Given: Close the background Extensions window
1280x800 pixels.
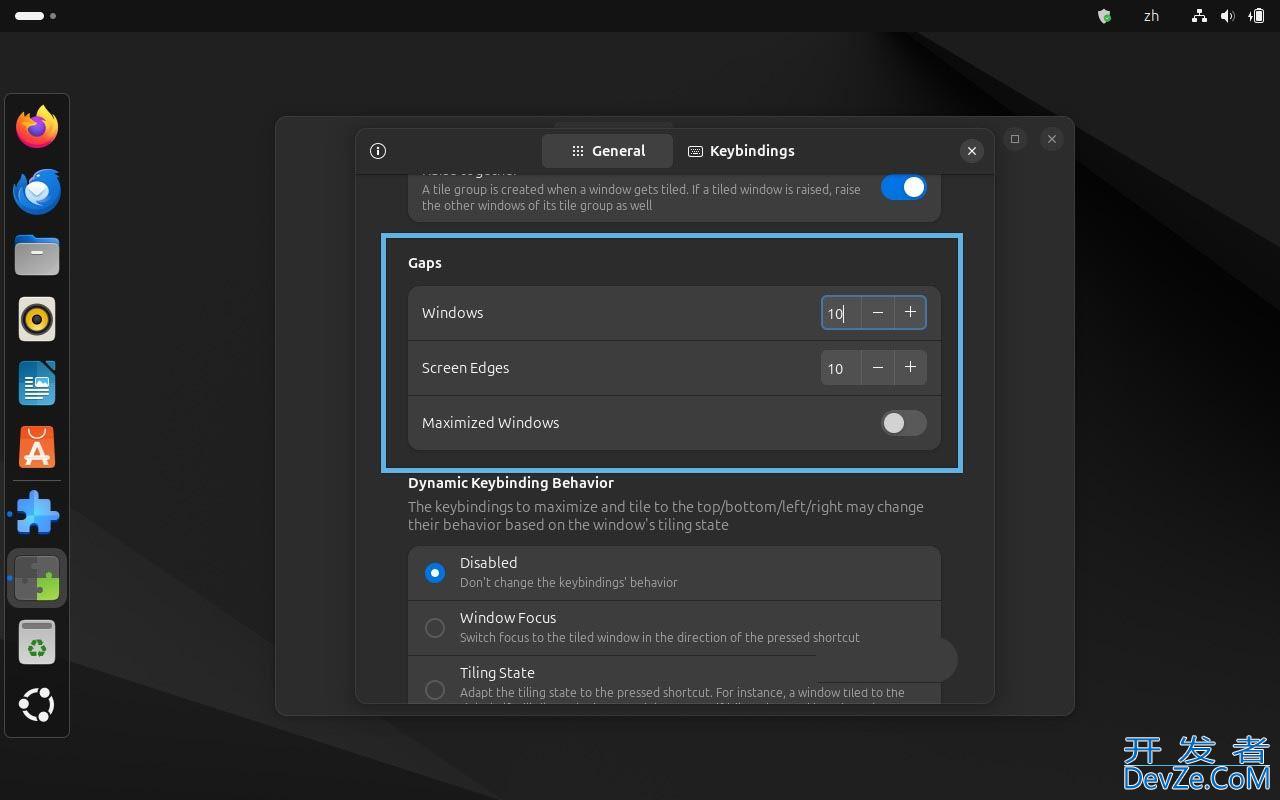Looking at the screenshot, I should tap(1051, 139).
